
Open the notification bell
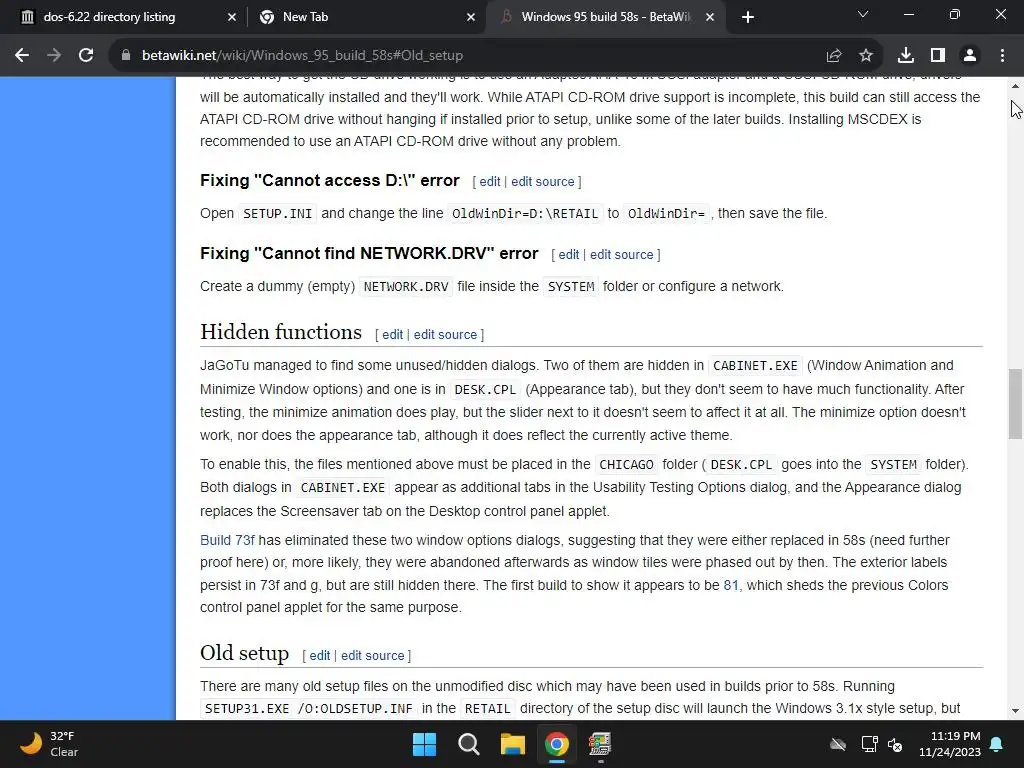click(997, 744)
